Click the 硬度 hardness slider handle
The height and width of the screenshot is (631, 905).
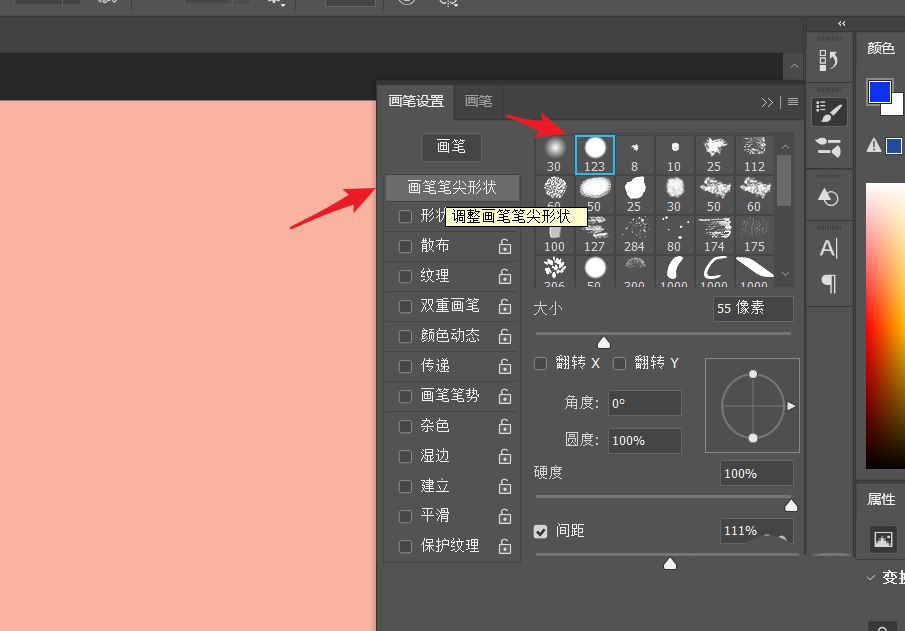(791, 506)
